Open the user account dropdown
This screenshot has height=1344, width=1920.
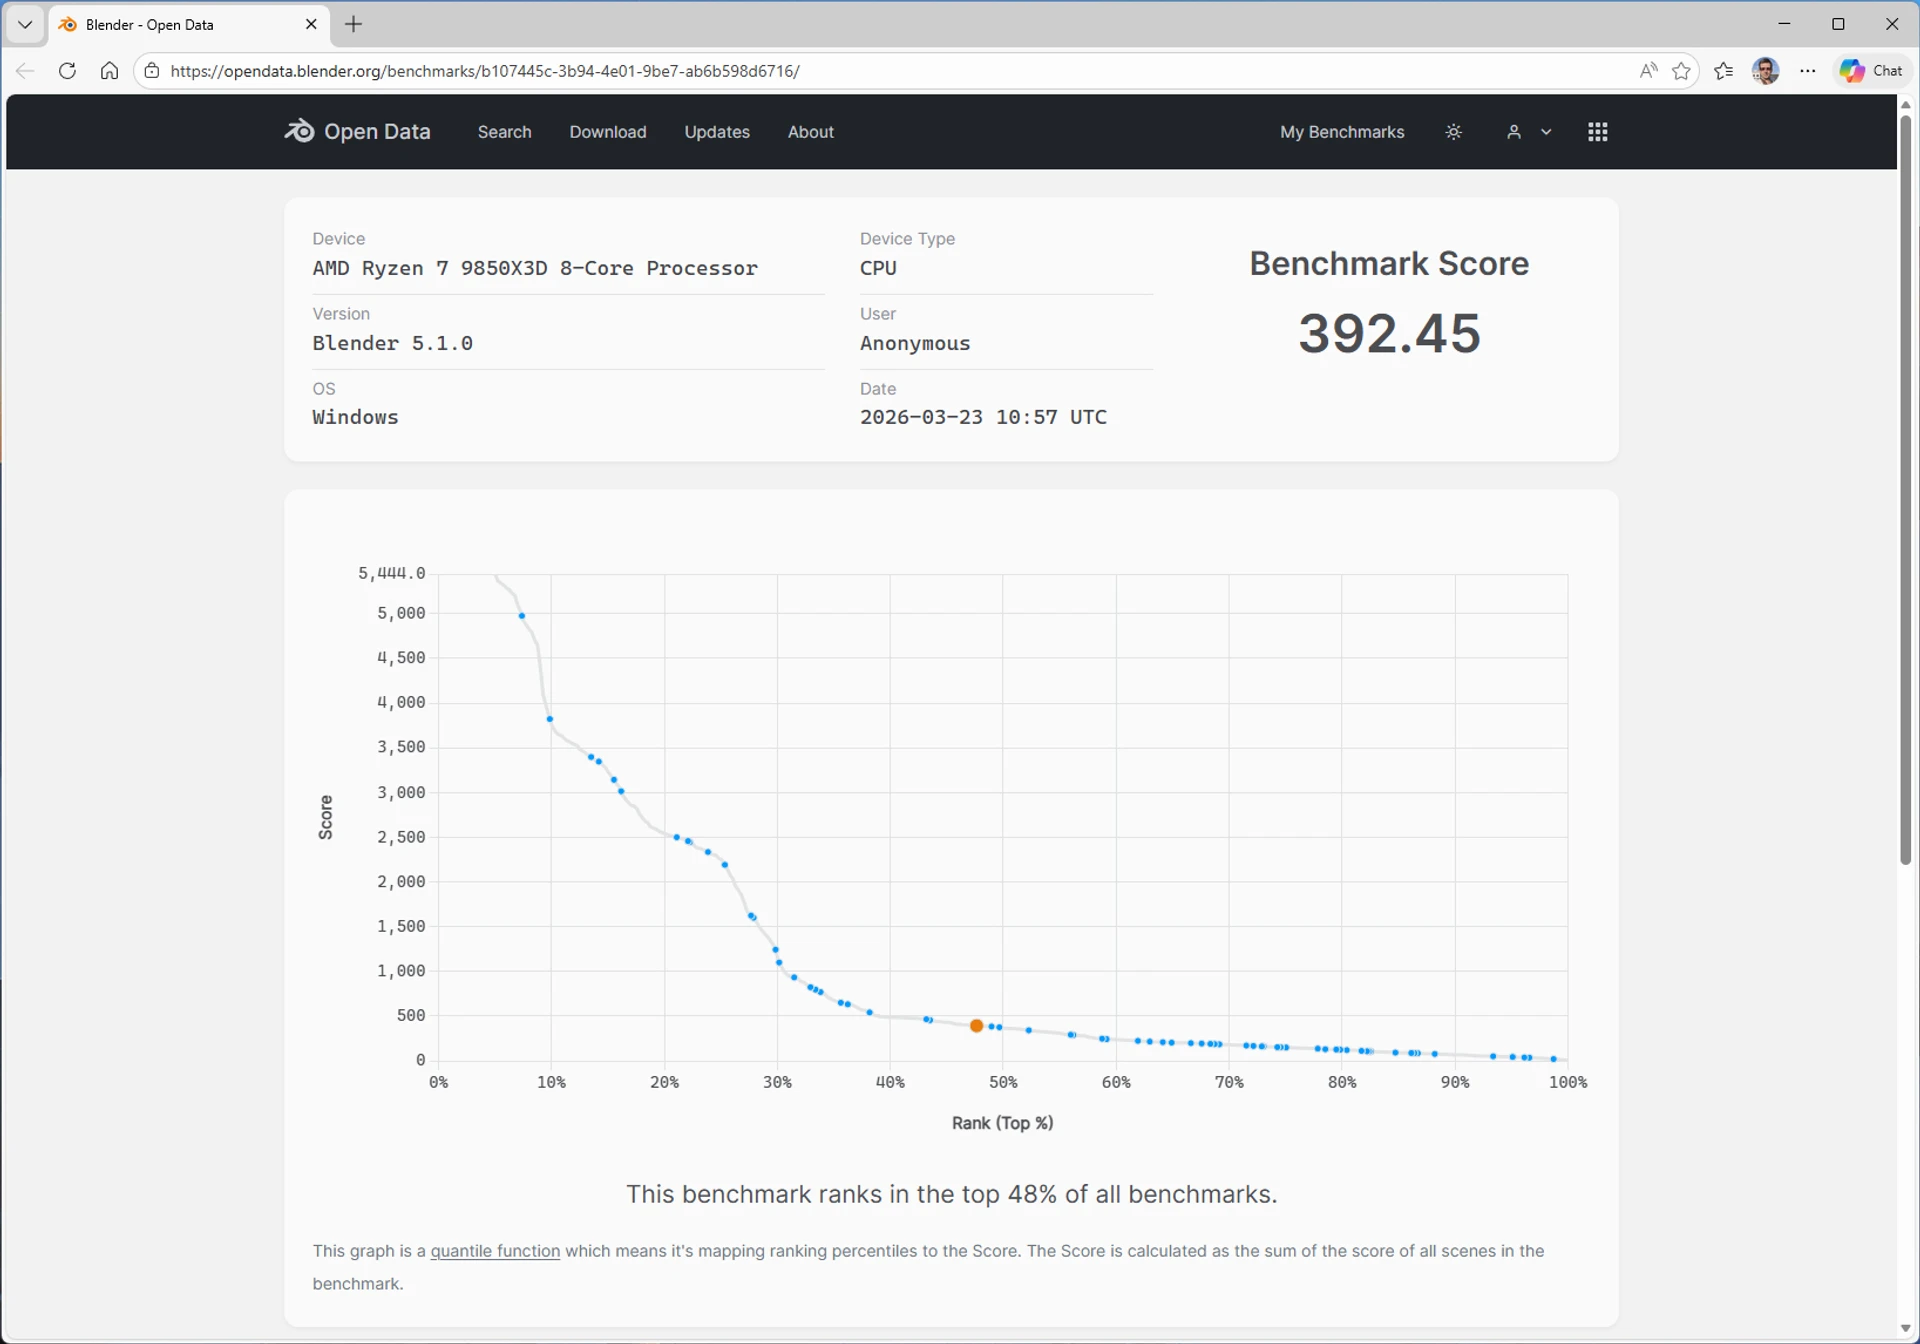[x=1528, y=132]
